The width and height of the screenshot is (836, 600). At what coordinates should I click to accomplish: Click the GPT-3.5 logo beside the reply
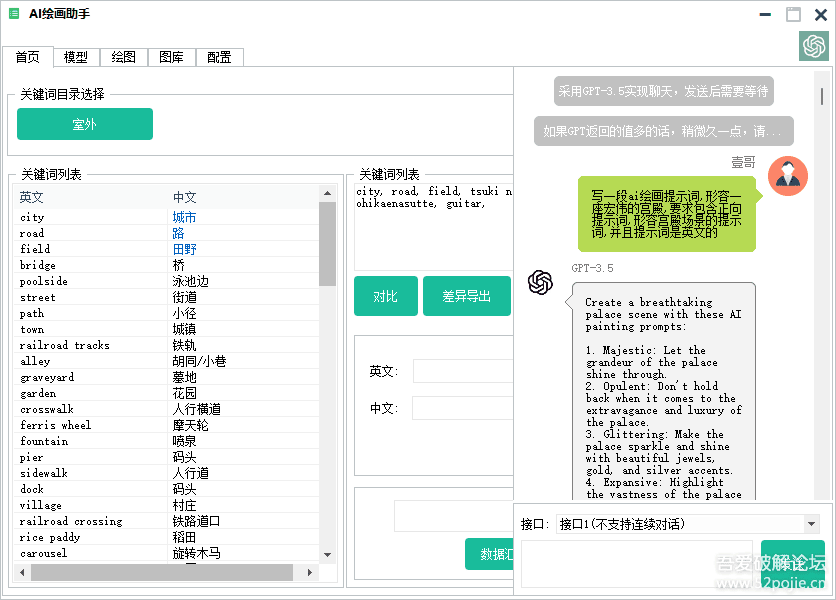[x=541, y=283]
